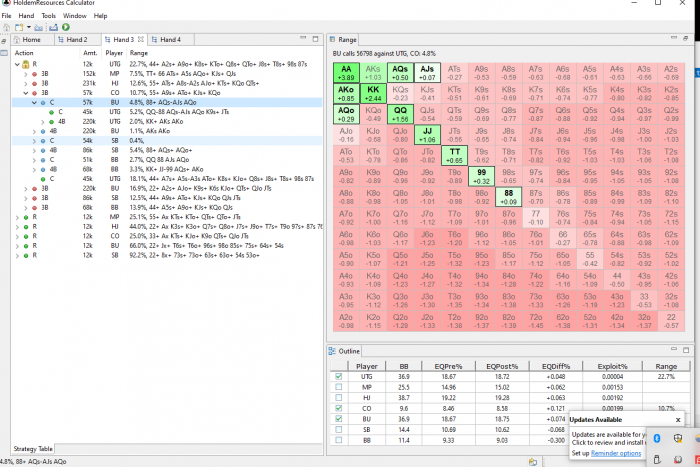
Task: Minimize the Outline panel
Action: 674,350
